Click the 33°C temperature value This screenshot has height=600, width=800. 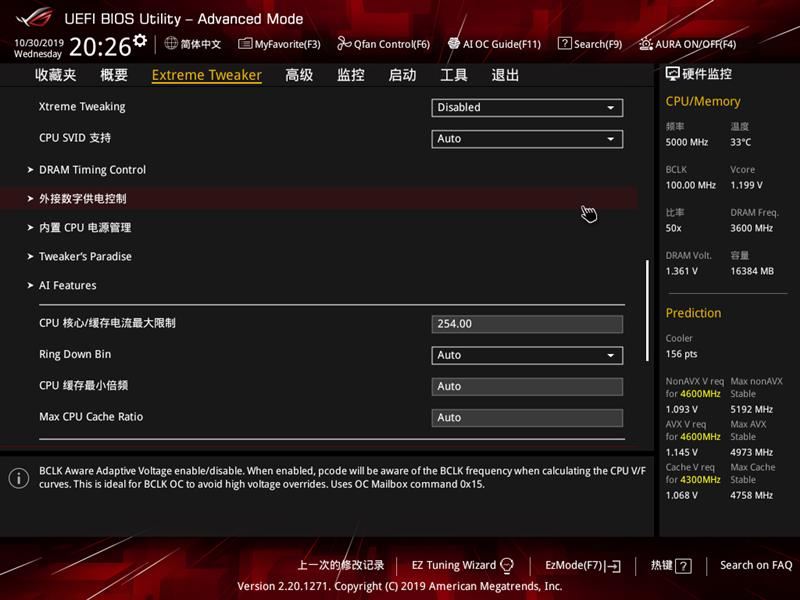click(740, 142)
